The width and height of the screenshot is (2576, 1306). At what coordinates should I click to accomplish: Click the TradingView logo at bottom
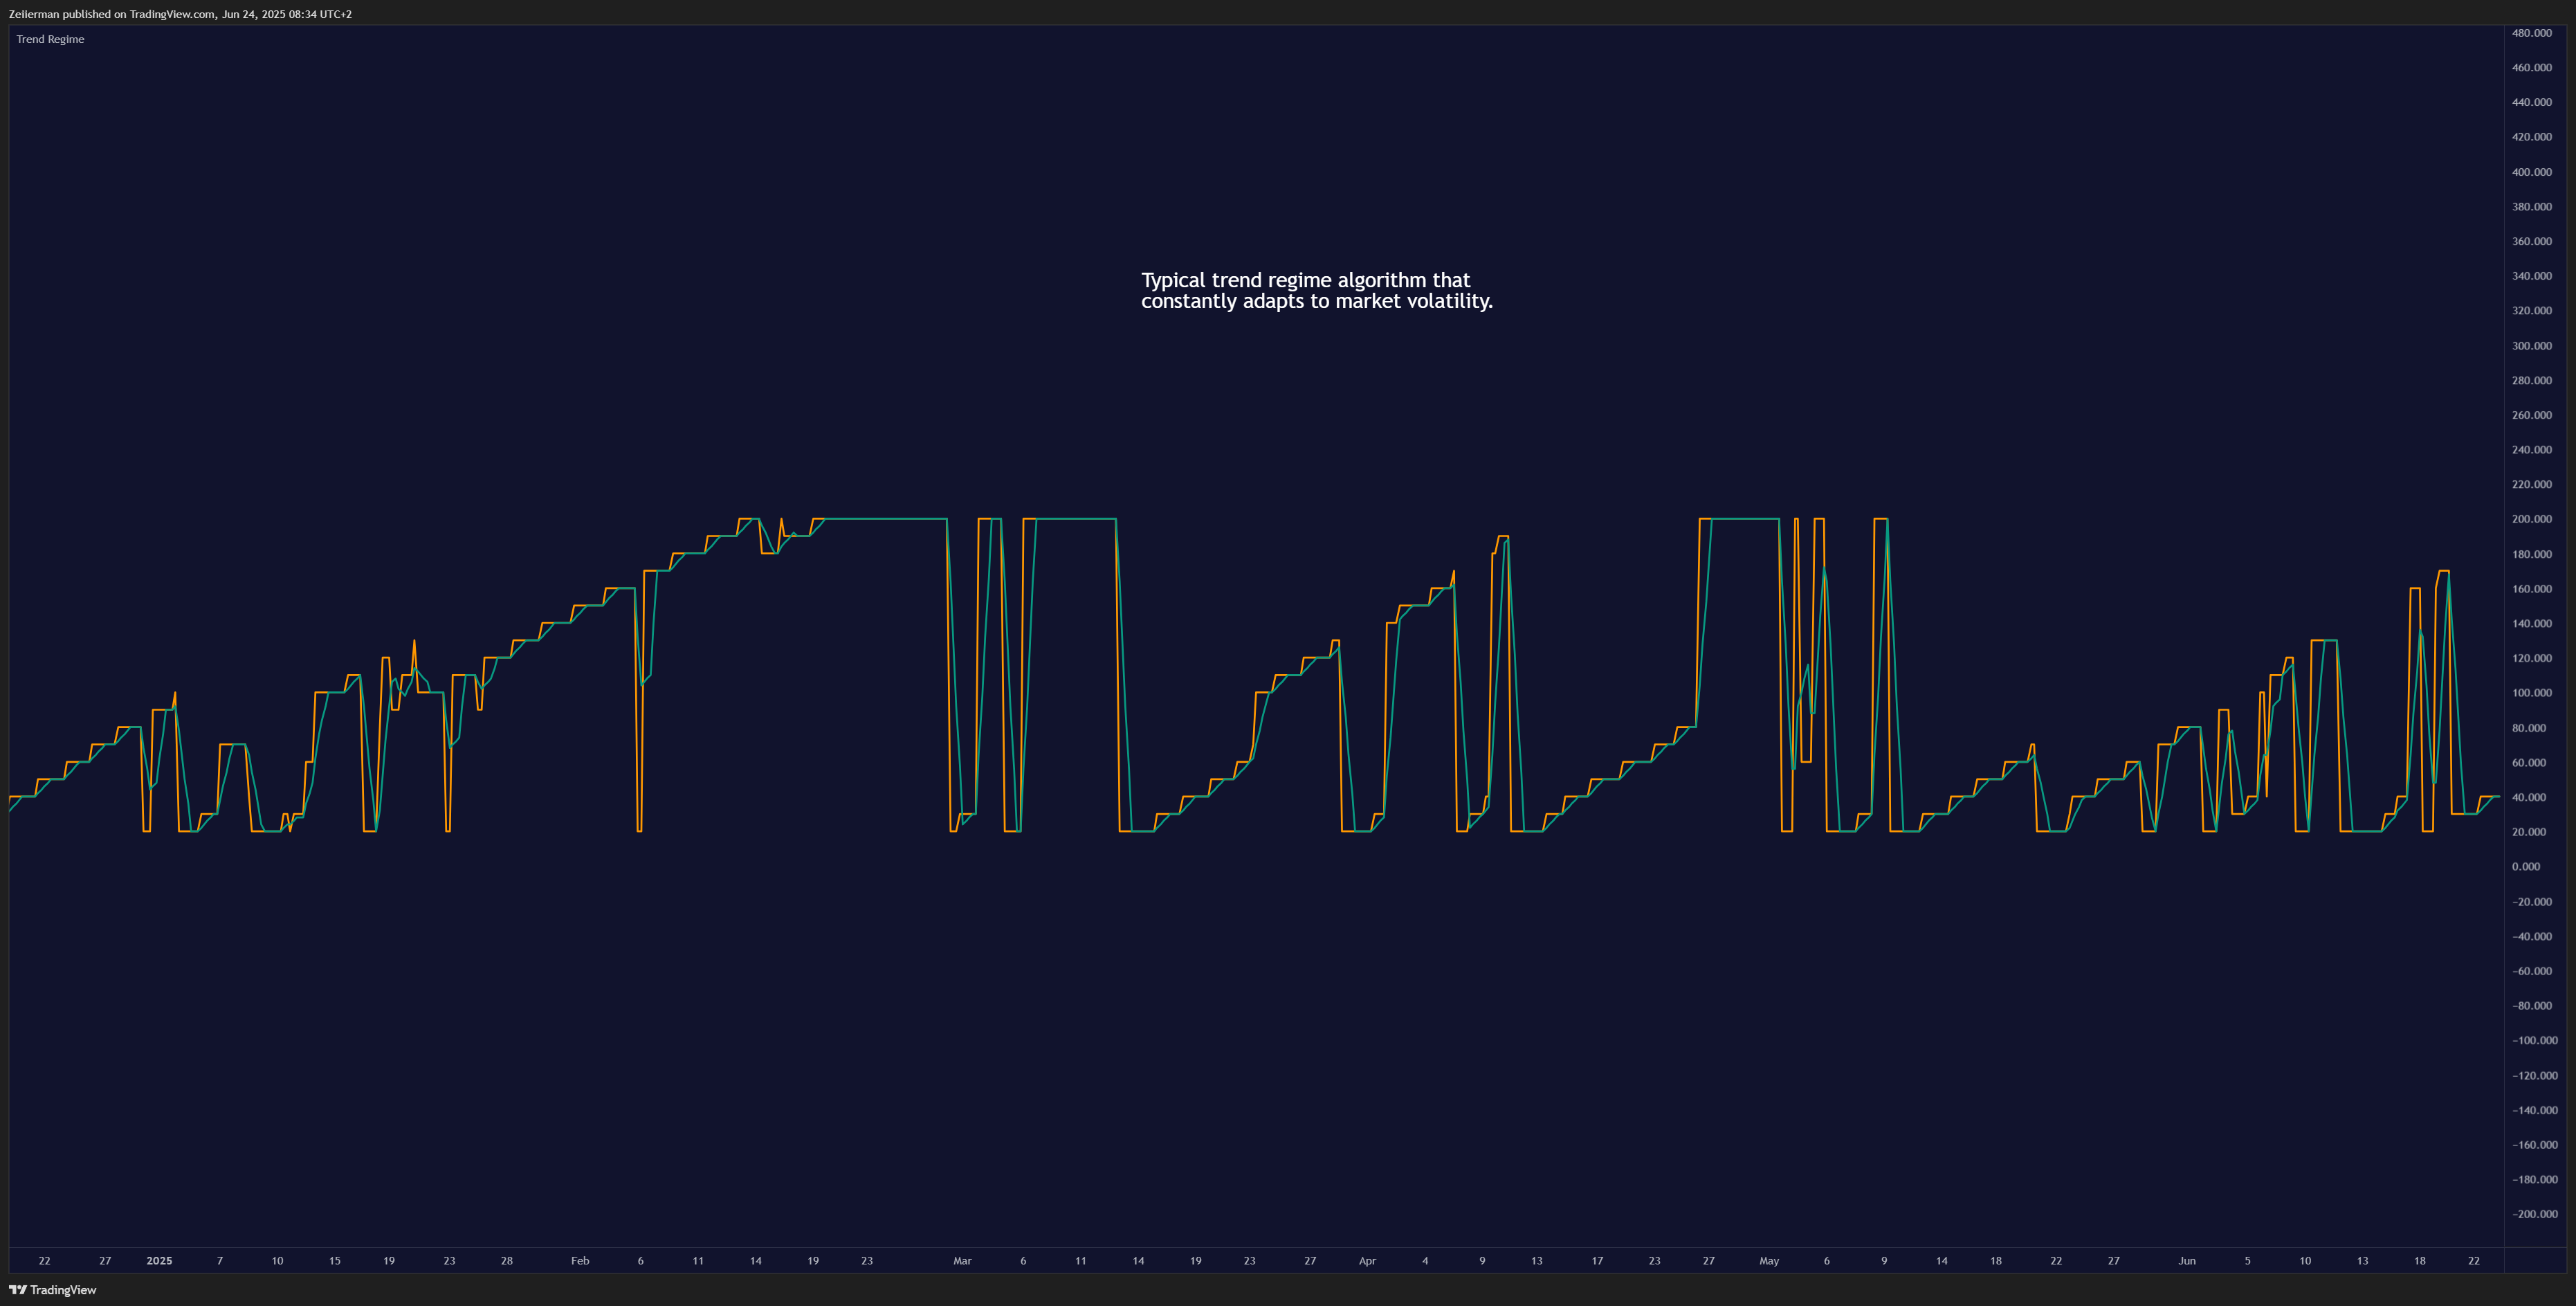coord(53,1289)
